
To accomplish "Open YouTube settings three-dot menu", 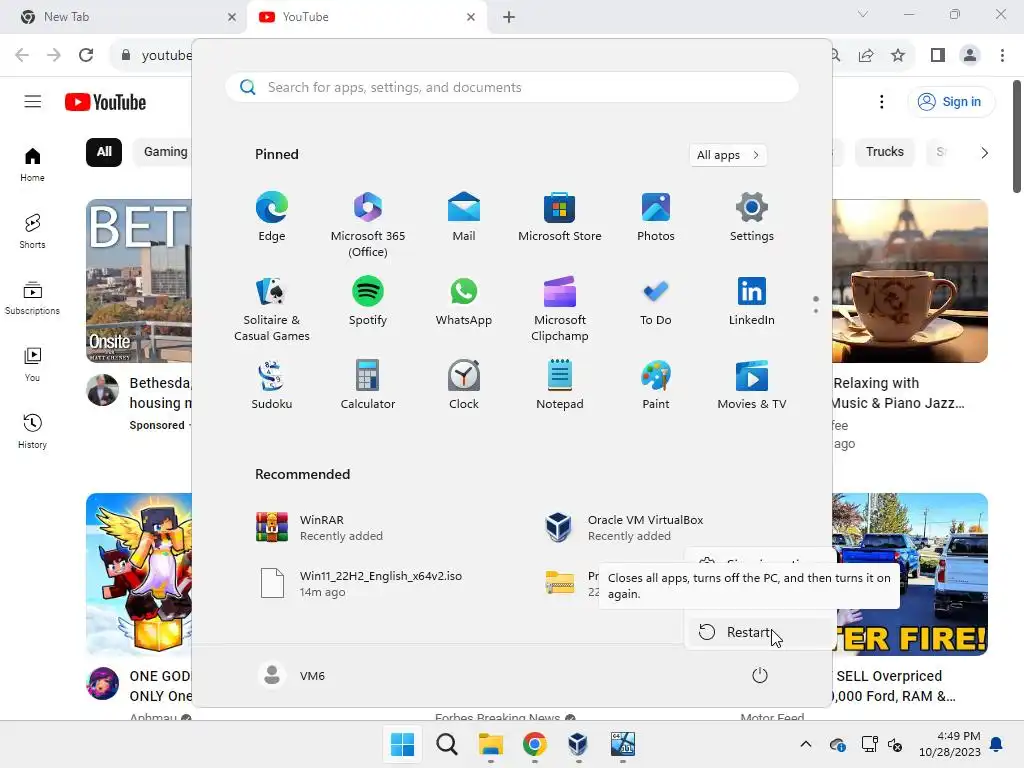I will [x=882, y=102].
